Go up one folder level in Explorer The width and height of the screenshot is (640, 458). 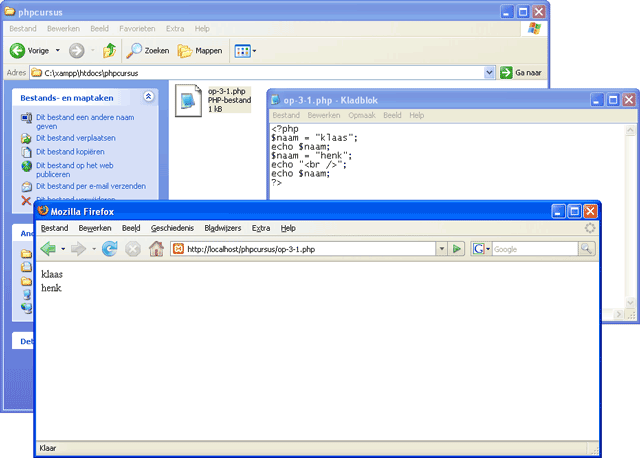point(109,51)
